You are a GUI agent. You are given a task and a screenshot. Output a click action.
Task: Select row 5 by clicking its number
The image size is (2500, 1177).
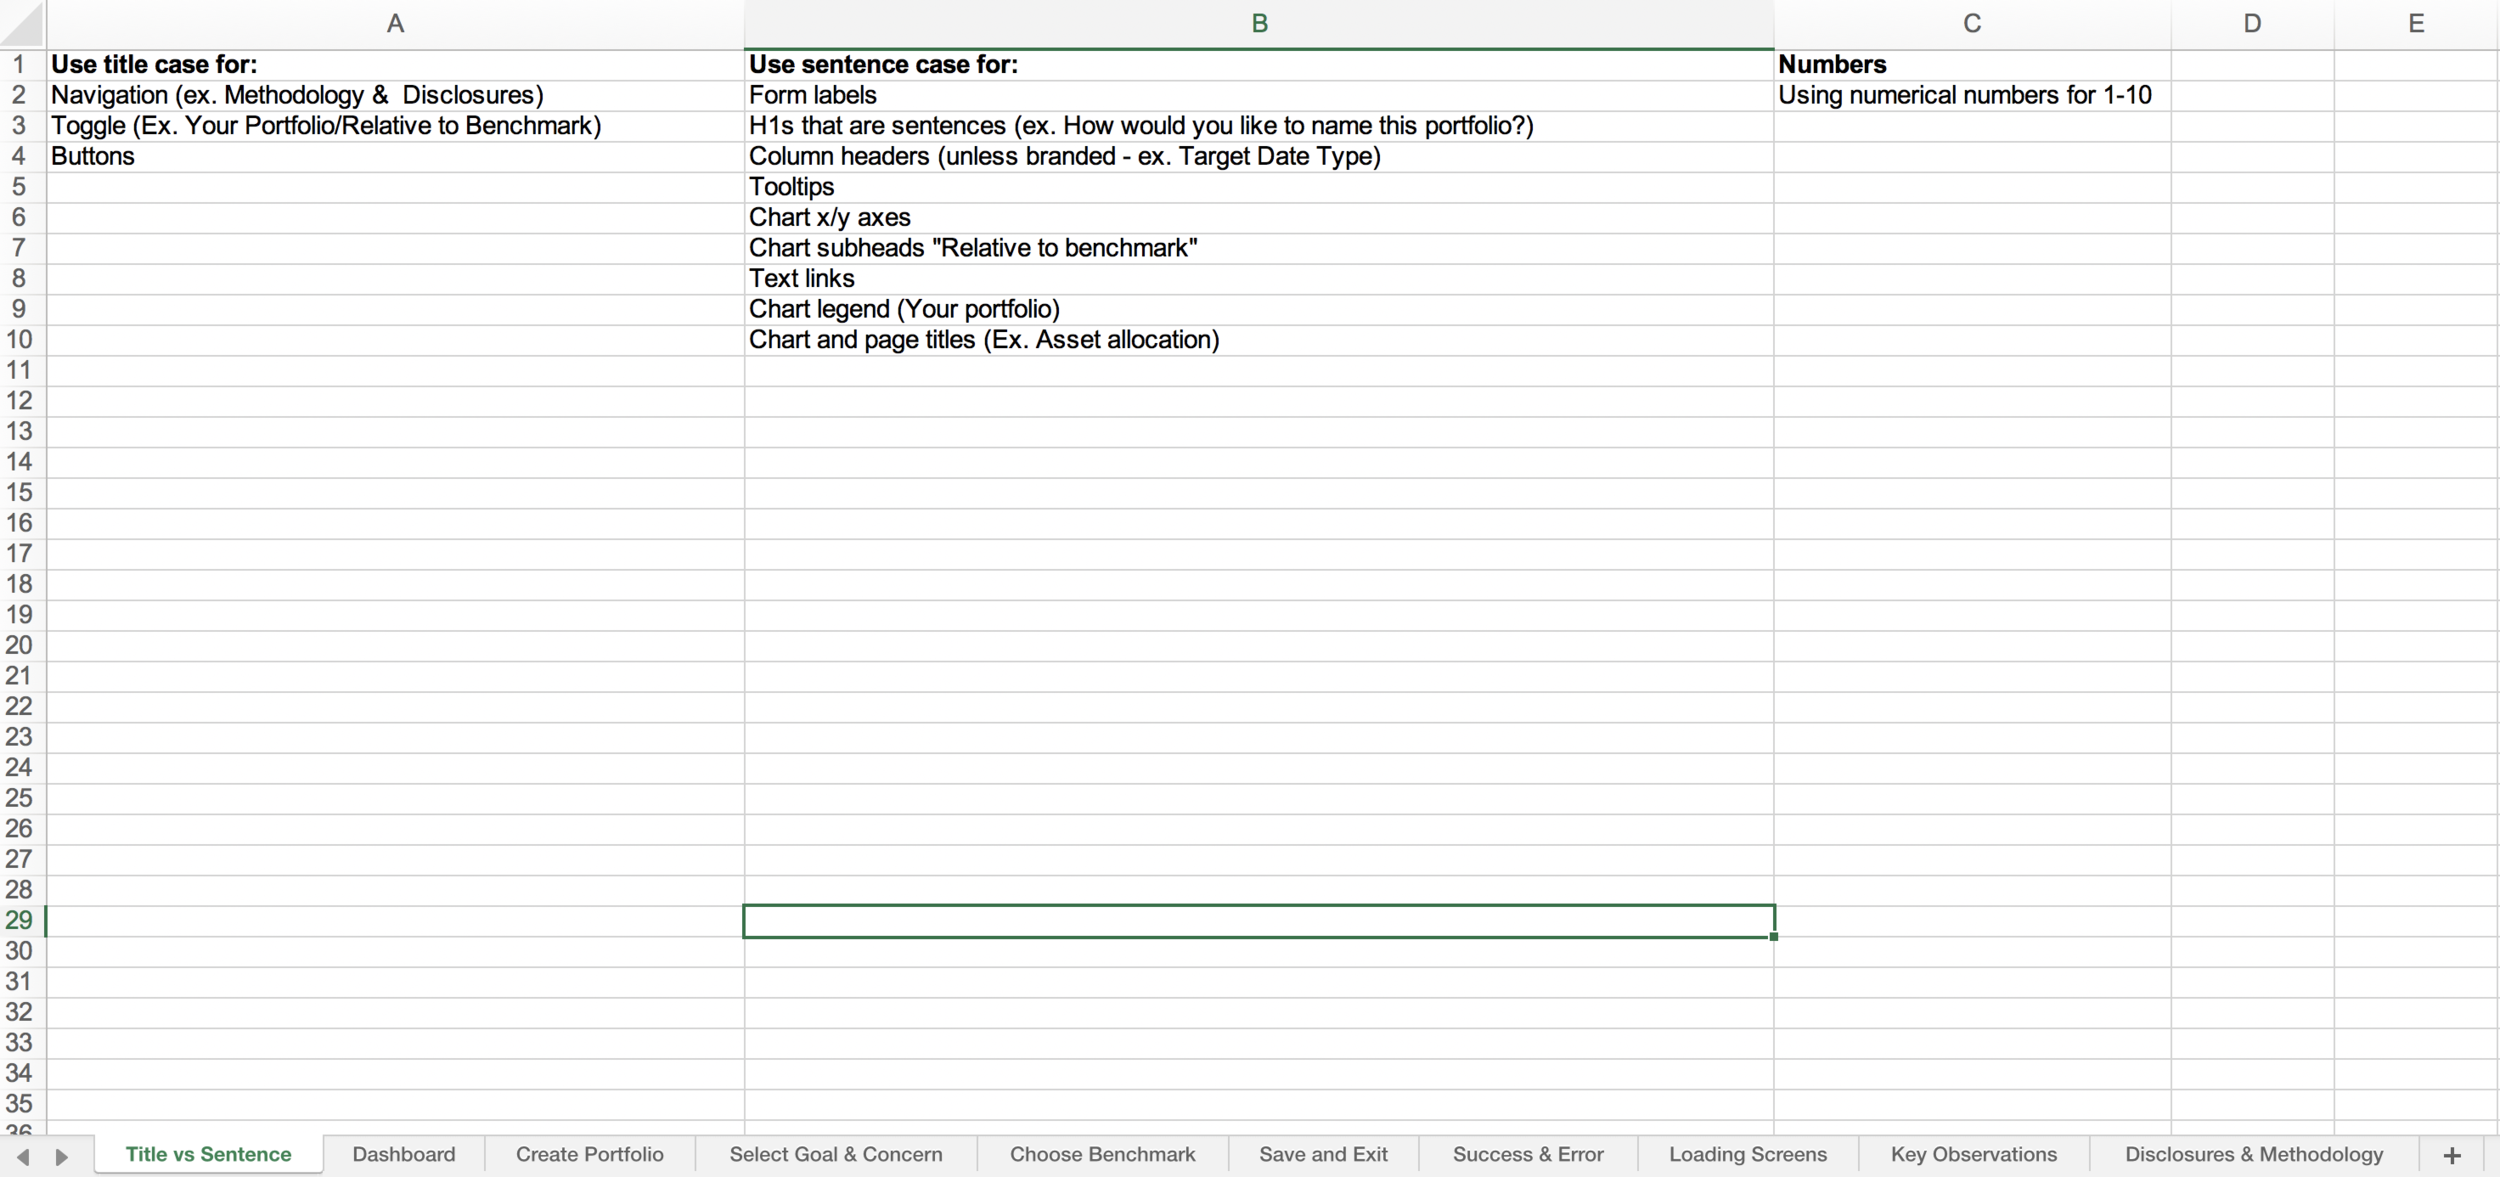(19, 186)
